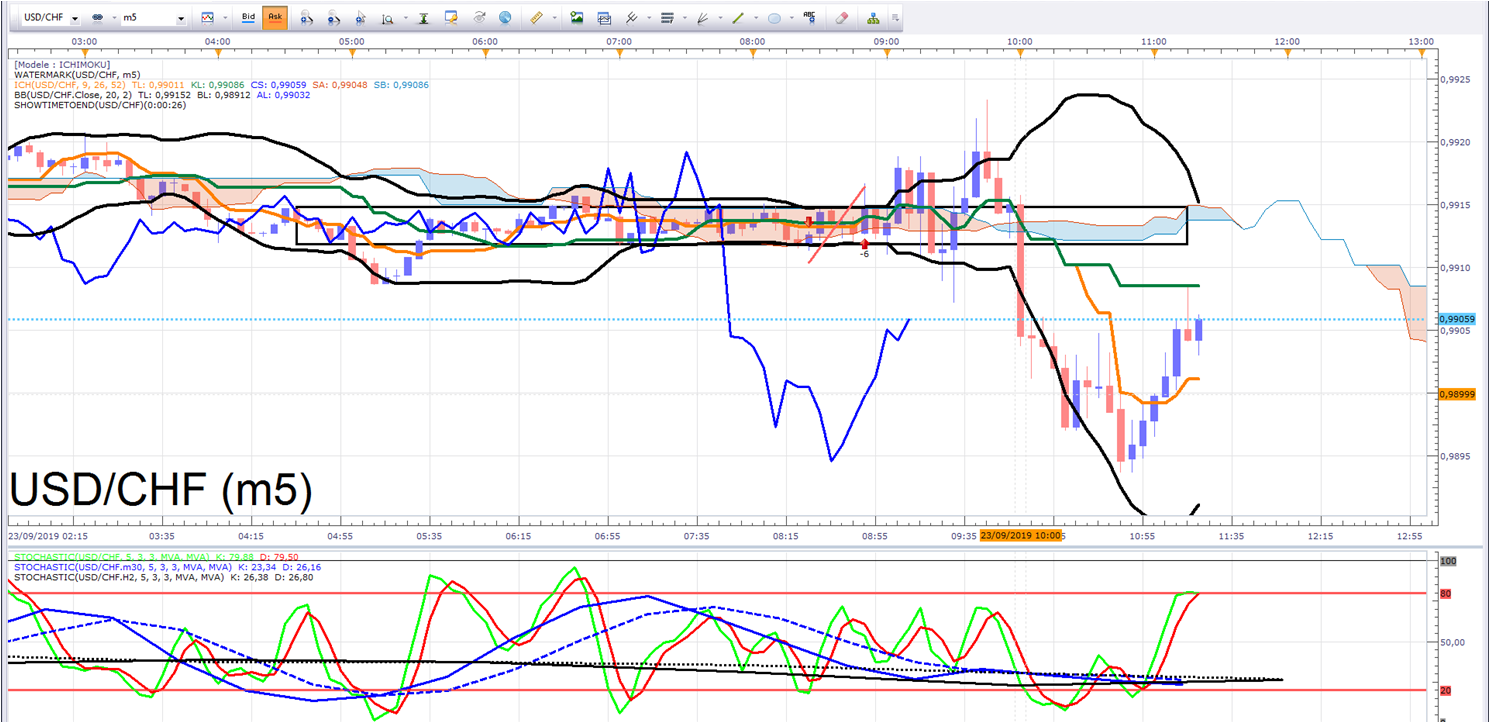Click the horizontal lines list icon
Screen dimensions: 1490x723
coord(667,18)
